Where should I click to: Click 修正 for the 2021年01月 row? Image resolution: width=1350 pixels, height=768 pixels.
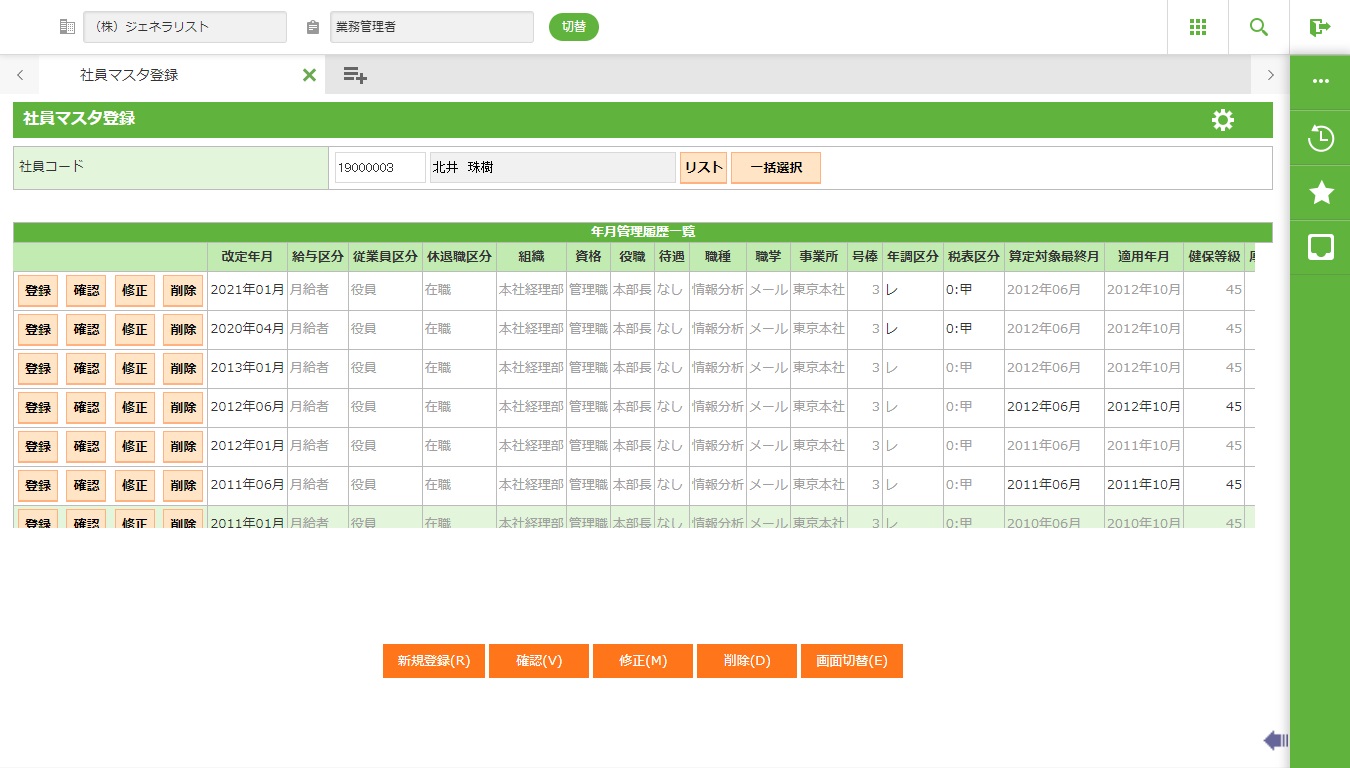tap(135, 290)
